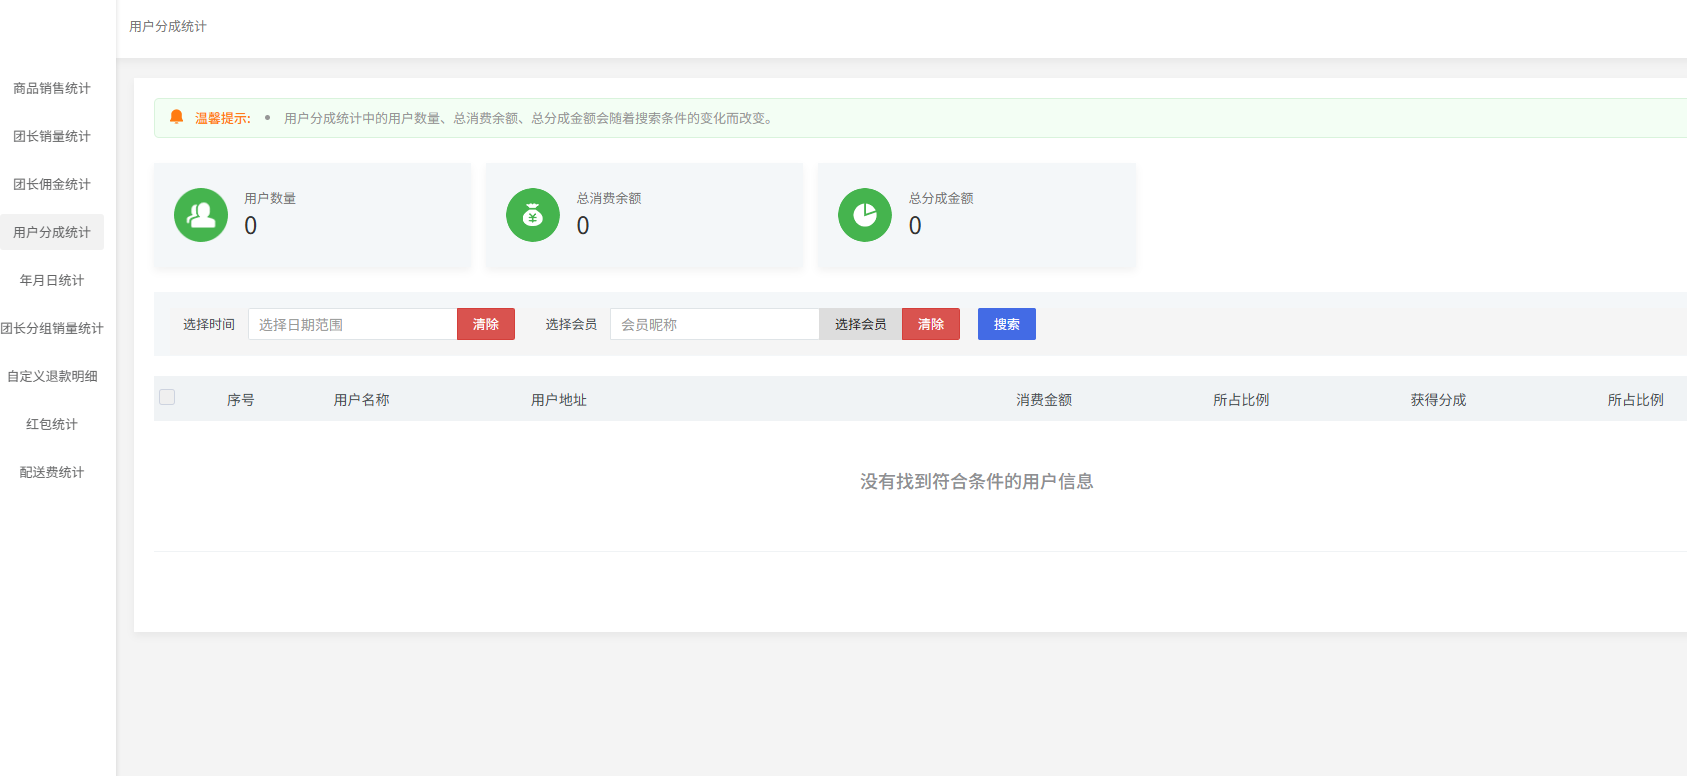Open the 选择会员 member selector button

[x=860, y=324]
